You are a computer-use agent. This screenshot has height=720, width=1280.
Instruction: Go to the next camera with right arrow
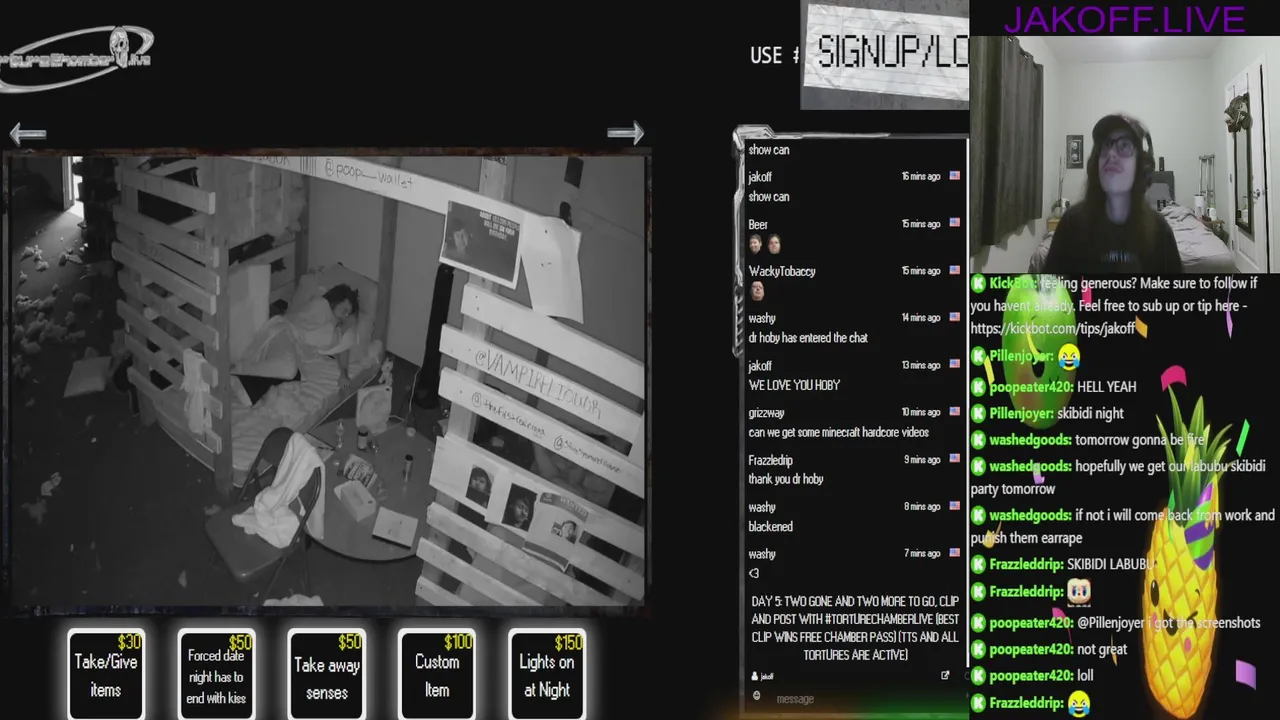[625, 132]
